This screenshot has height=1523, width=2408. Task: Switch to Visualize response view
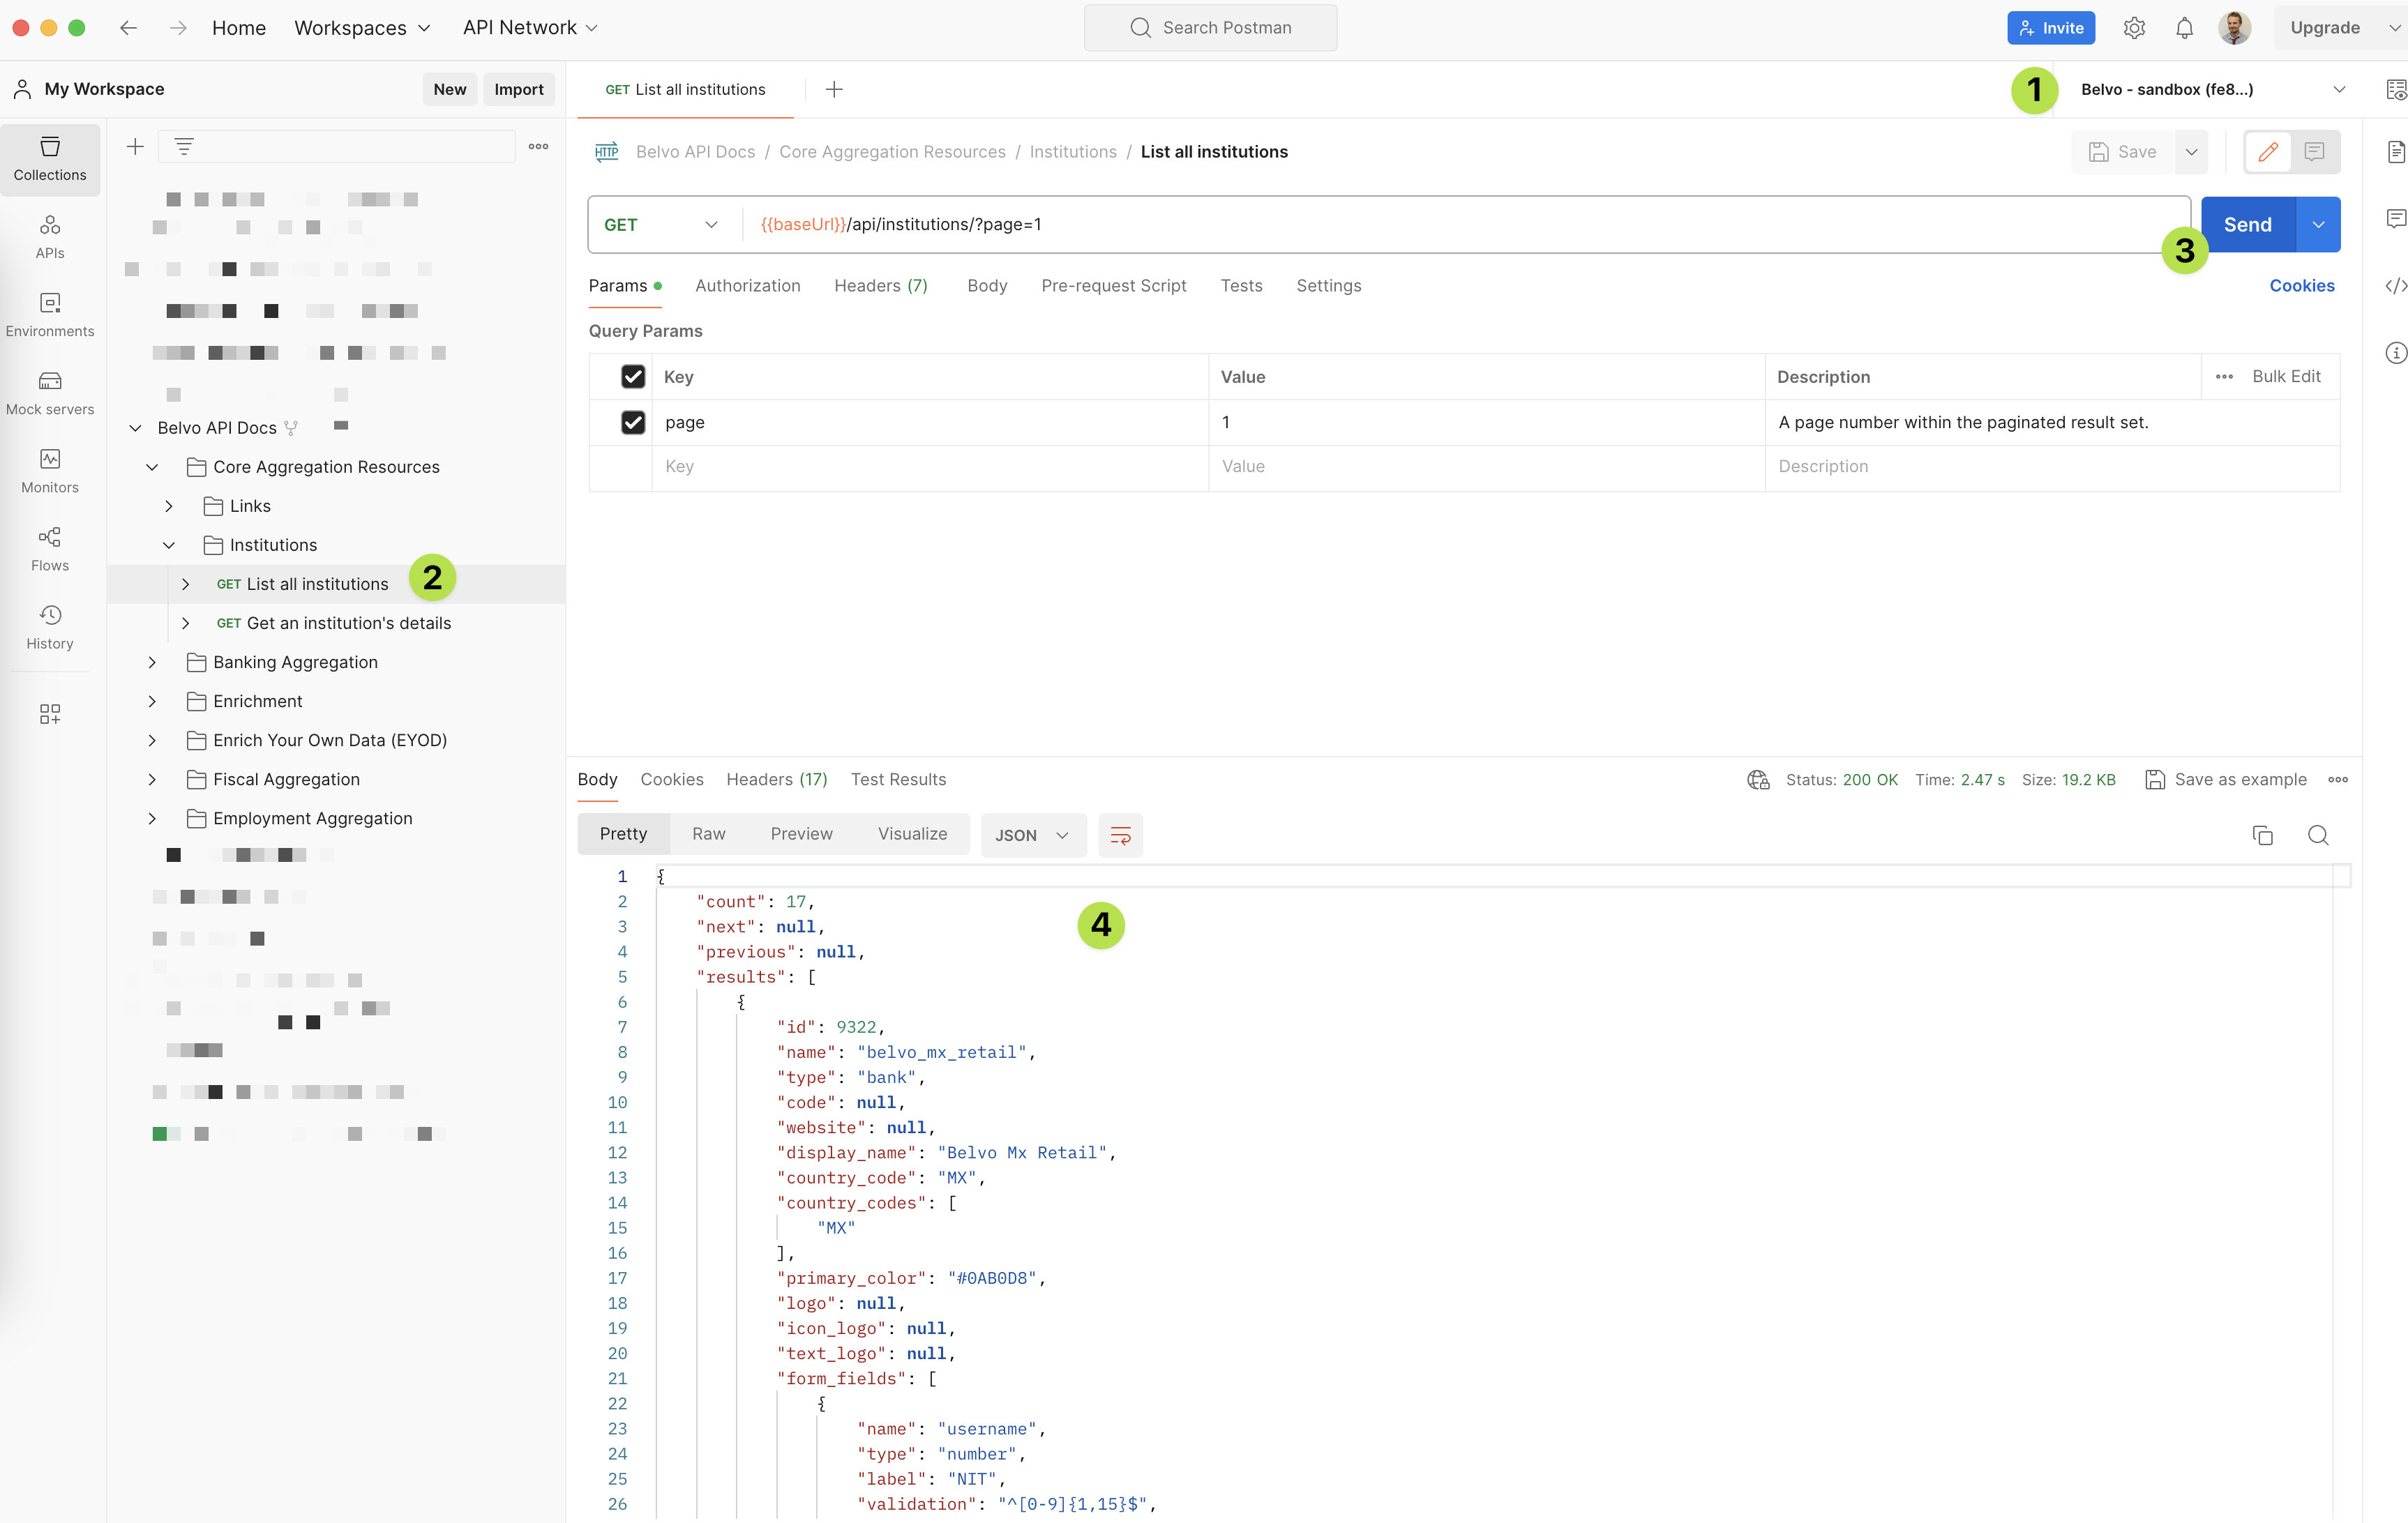click(912, 834)
